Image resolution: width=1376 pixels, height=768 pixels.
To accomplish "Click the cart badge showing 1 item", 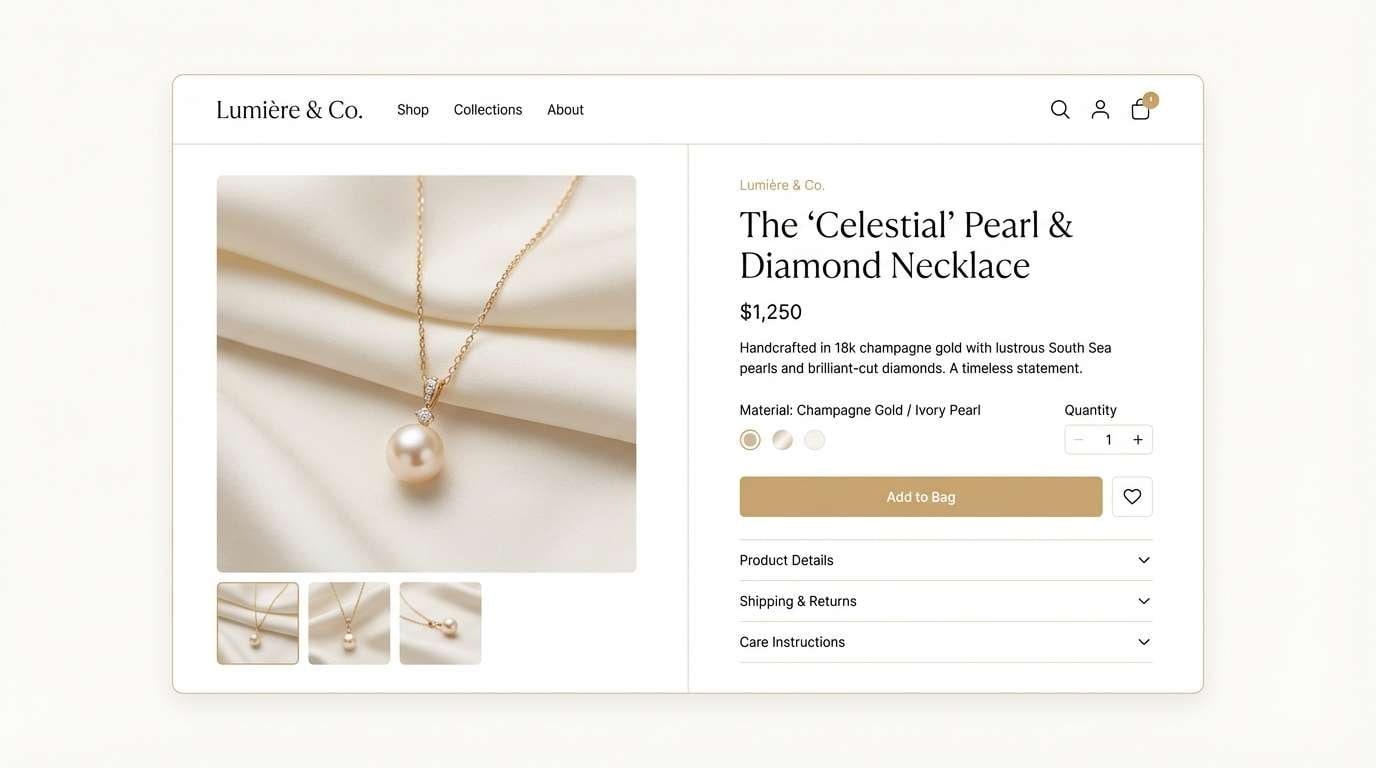I will 1149,98.
